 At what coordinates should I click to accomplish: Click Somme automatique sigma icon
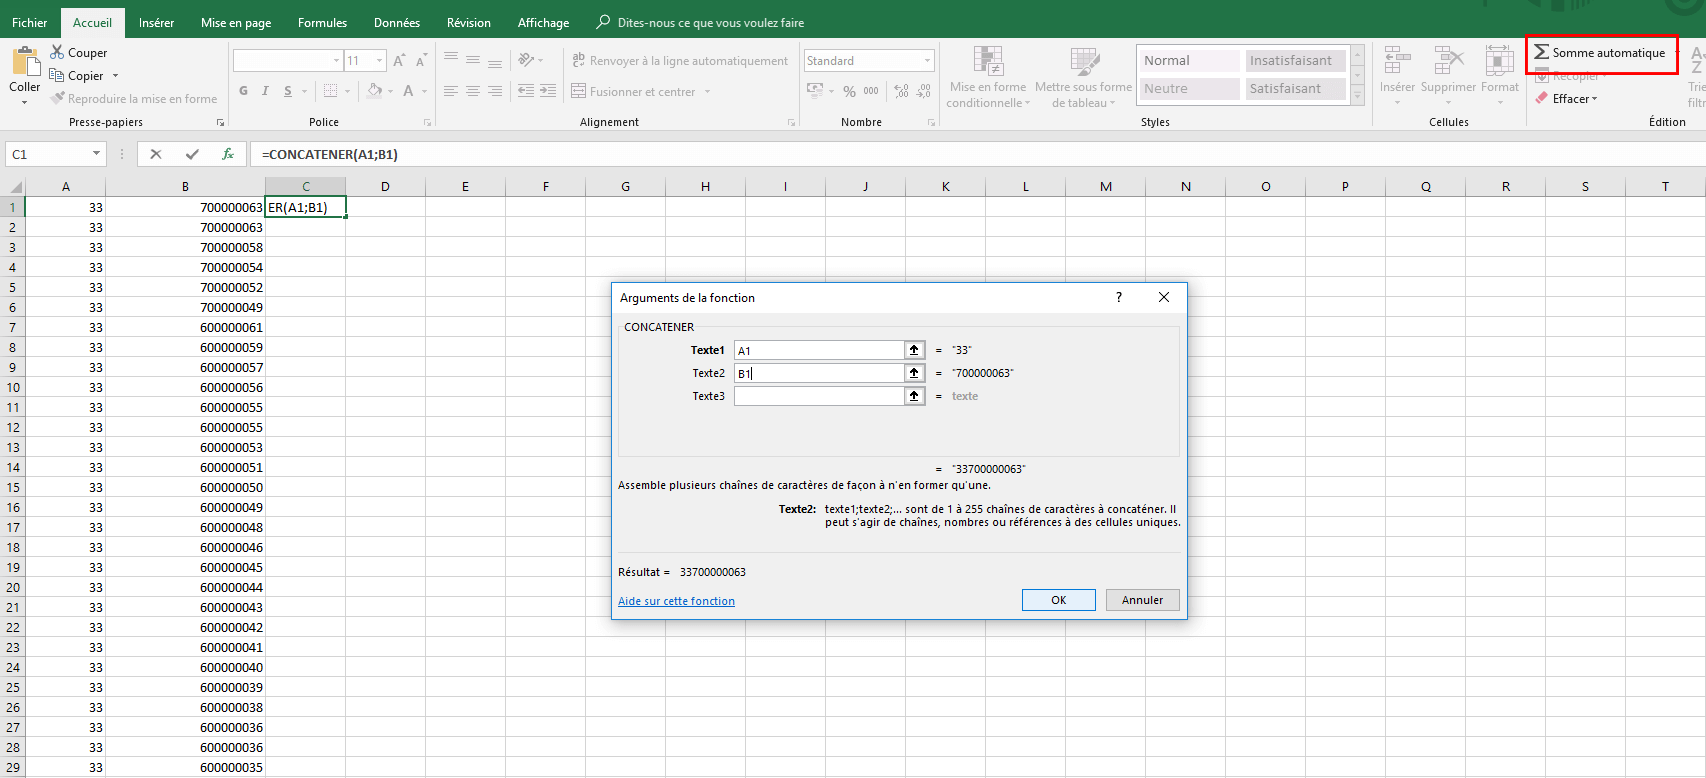tap(1541, 52)
